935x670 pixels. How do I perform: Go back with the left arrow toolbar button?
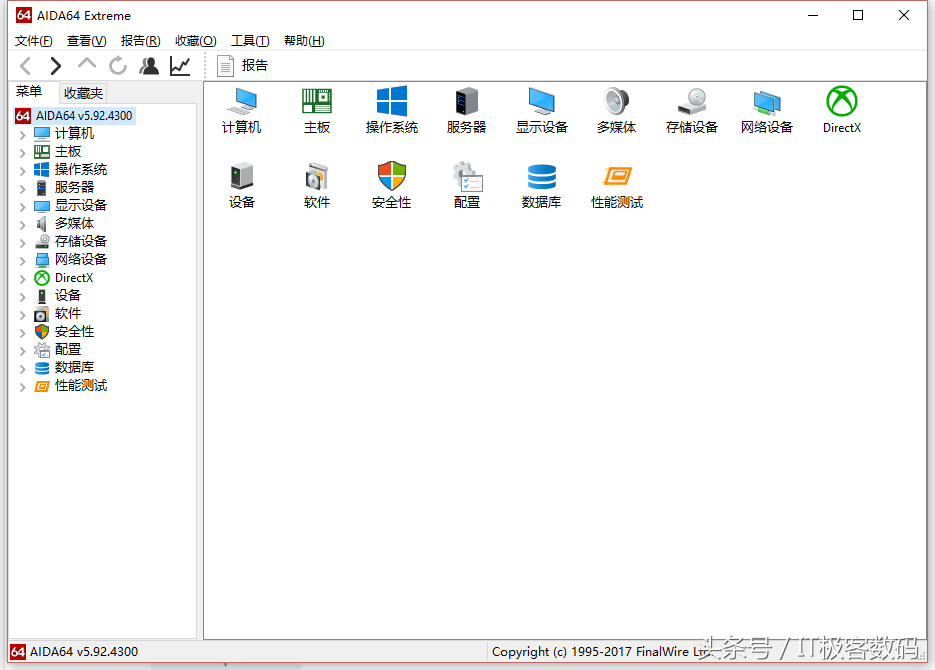(26, 66)
